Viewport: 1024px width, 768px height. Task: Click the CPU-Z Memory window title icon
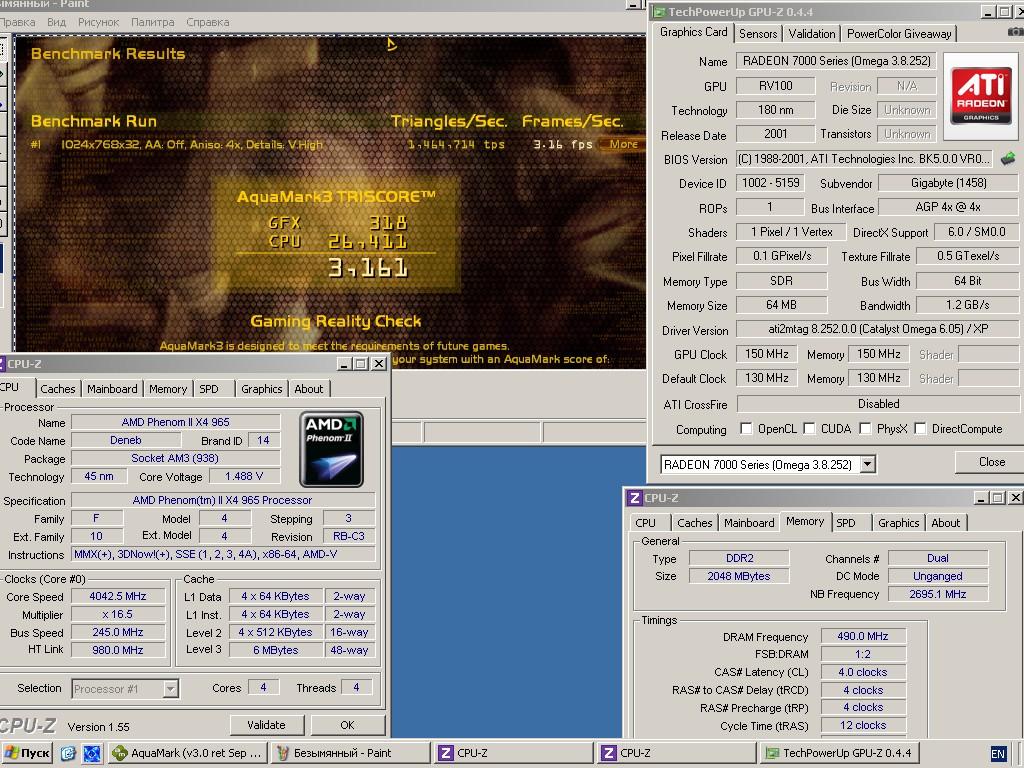(634, 498)
